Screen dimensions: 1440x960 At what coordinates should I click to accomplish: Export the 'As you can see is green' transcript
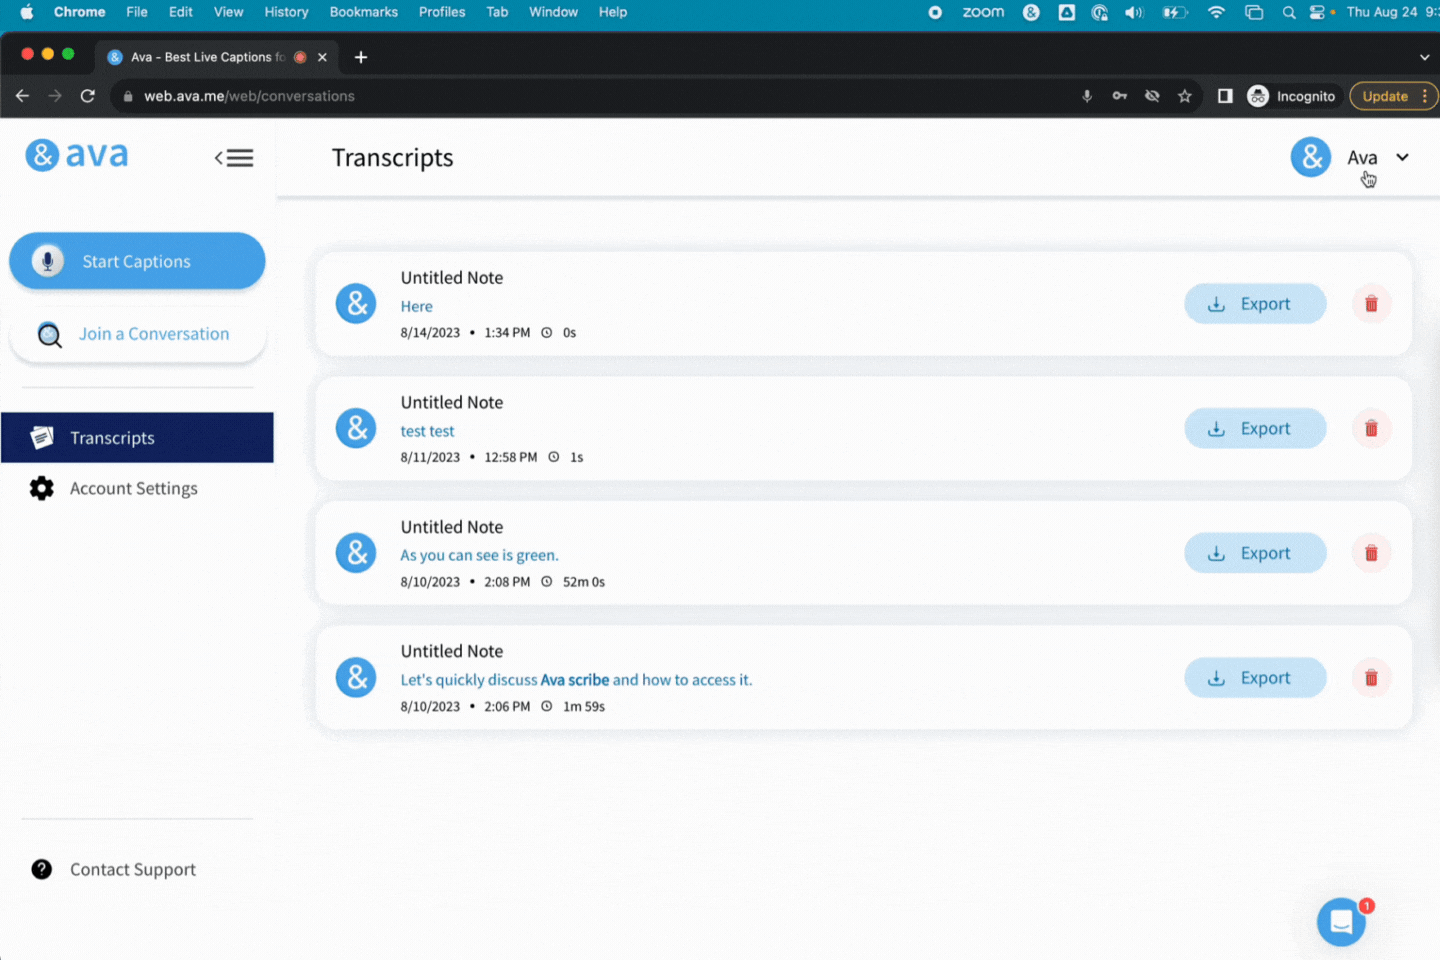[1255, 553]
